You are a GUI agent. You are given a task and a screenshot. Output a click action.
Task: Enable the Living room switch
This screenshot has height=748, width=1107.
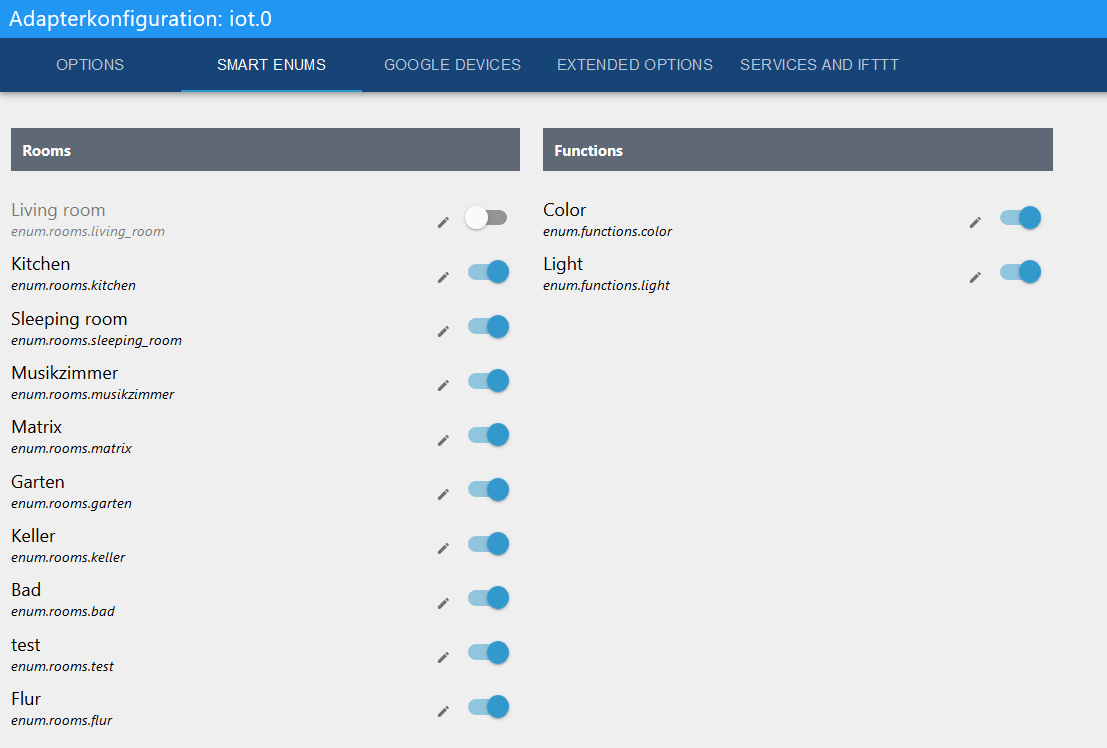click(x=486, y=218)
